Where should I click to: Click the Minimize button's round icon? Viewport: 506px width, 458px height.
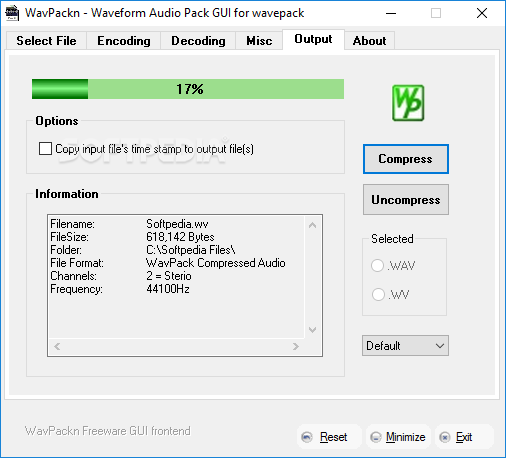click(376, 437)
